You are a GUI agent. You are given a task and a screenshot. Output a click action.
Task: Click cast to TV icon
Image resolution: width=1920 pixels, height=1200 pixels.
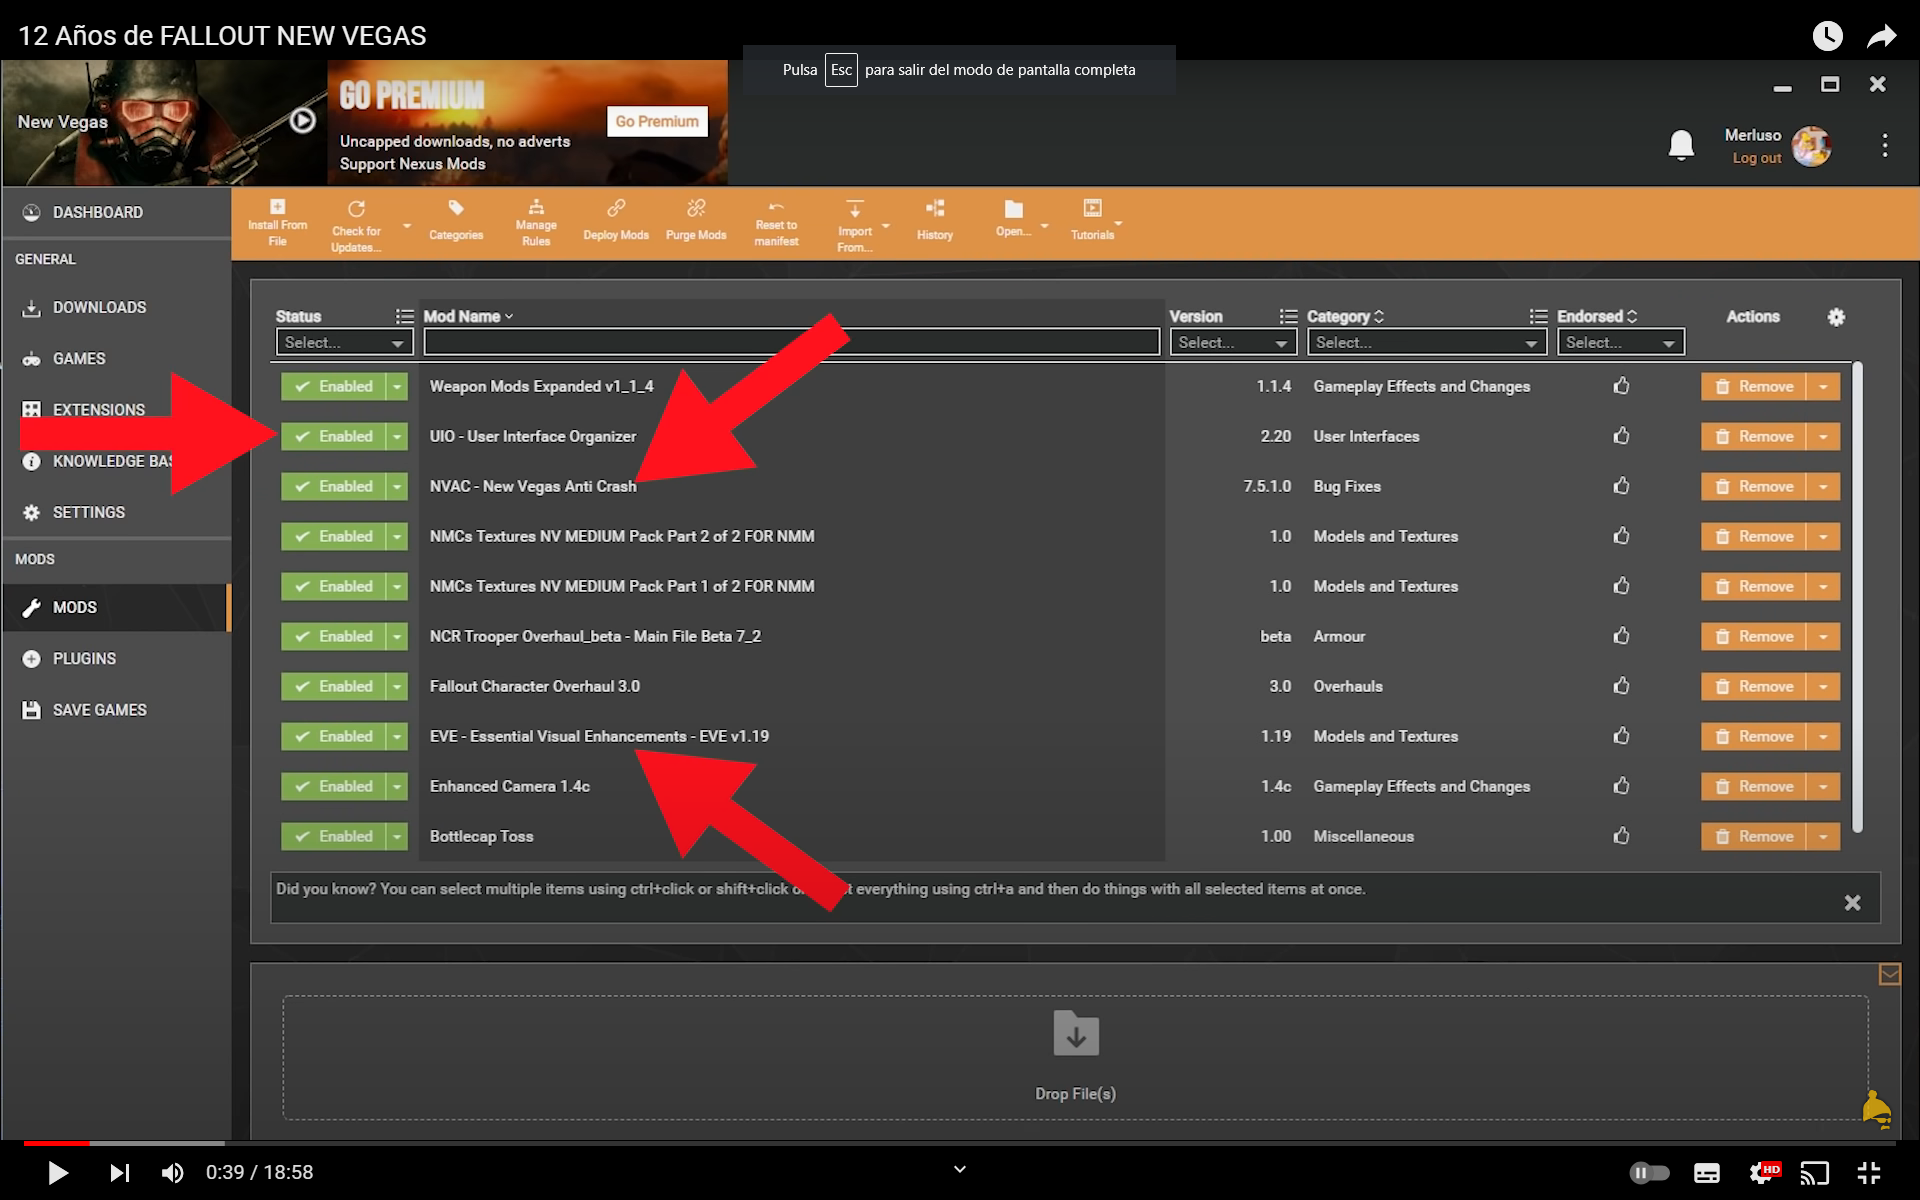pyautogui.click(x=1815, y=1172)
